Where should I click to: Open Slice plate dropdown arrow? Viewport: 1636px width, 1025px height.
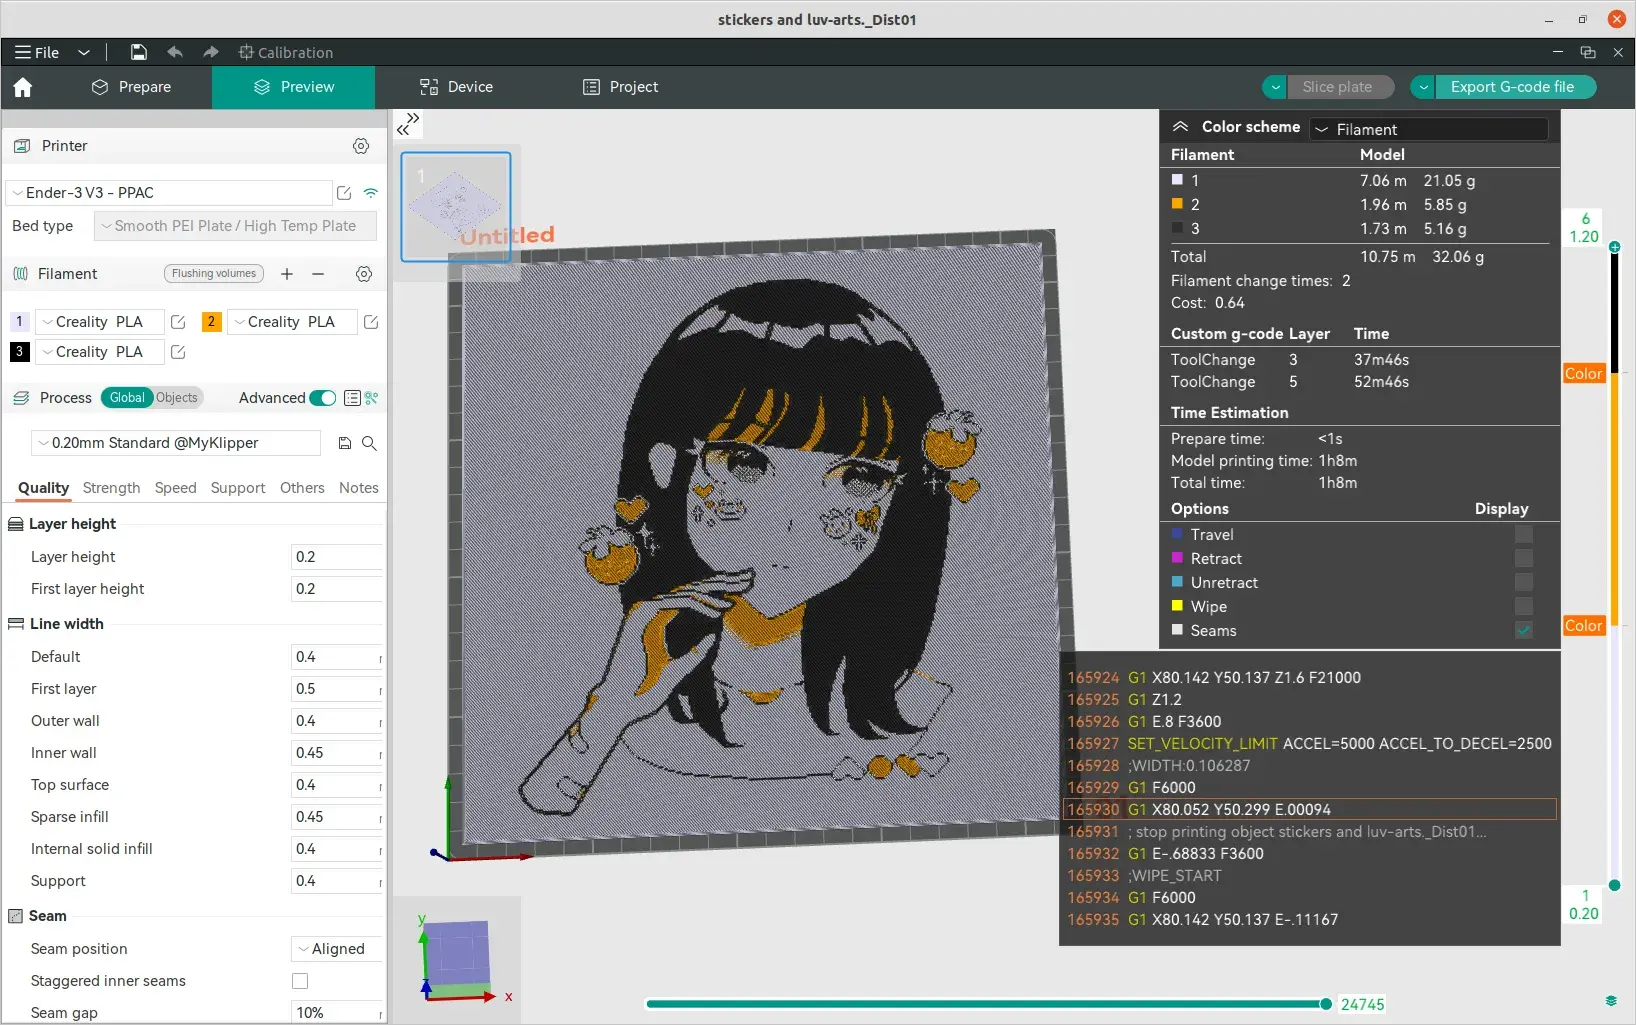pyautogui.click(x=1275, y=87)
